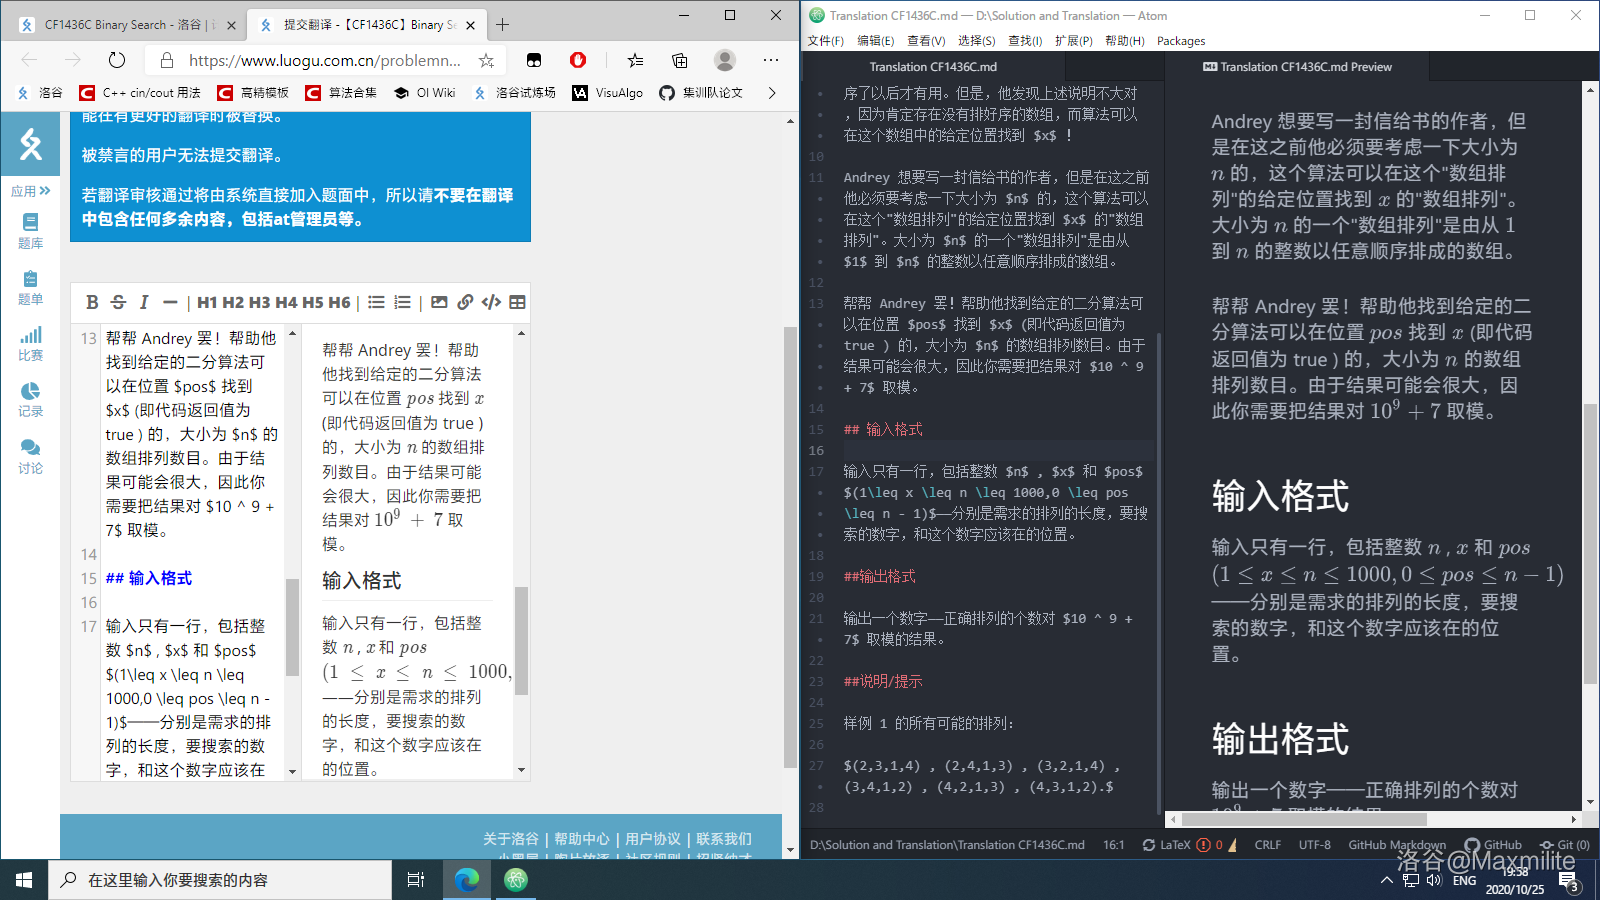1600x900 pixels.
Task: Open 讨论 discussion in Luogu sidebar
Action: click(30, 456)
